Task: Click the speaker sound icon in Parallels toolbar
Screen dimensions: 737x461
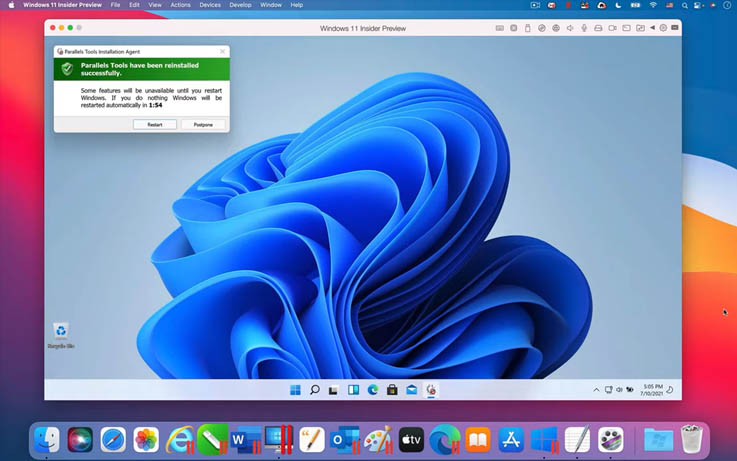Action: click(570, 28)
